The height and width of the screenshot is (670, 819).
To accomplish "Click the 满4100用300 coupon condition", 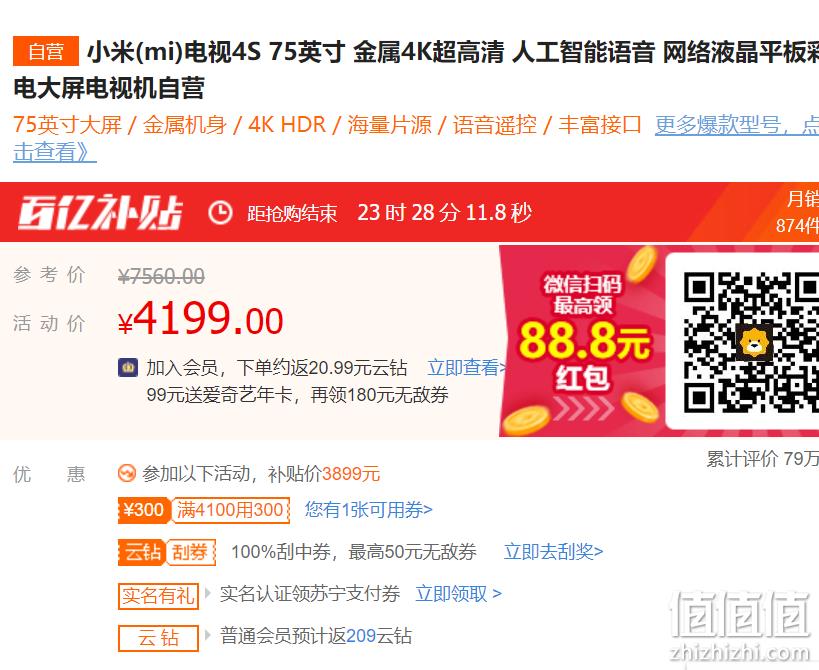I will pos(230,510).
